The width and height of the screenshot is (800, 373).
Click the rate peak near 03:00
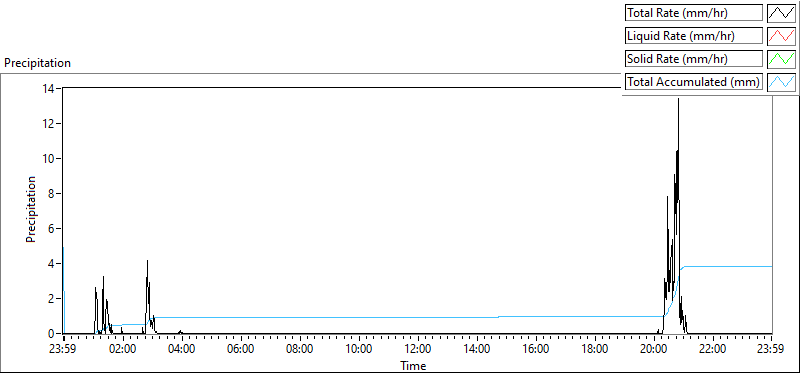tap(147, 261)
